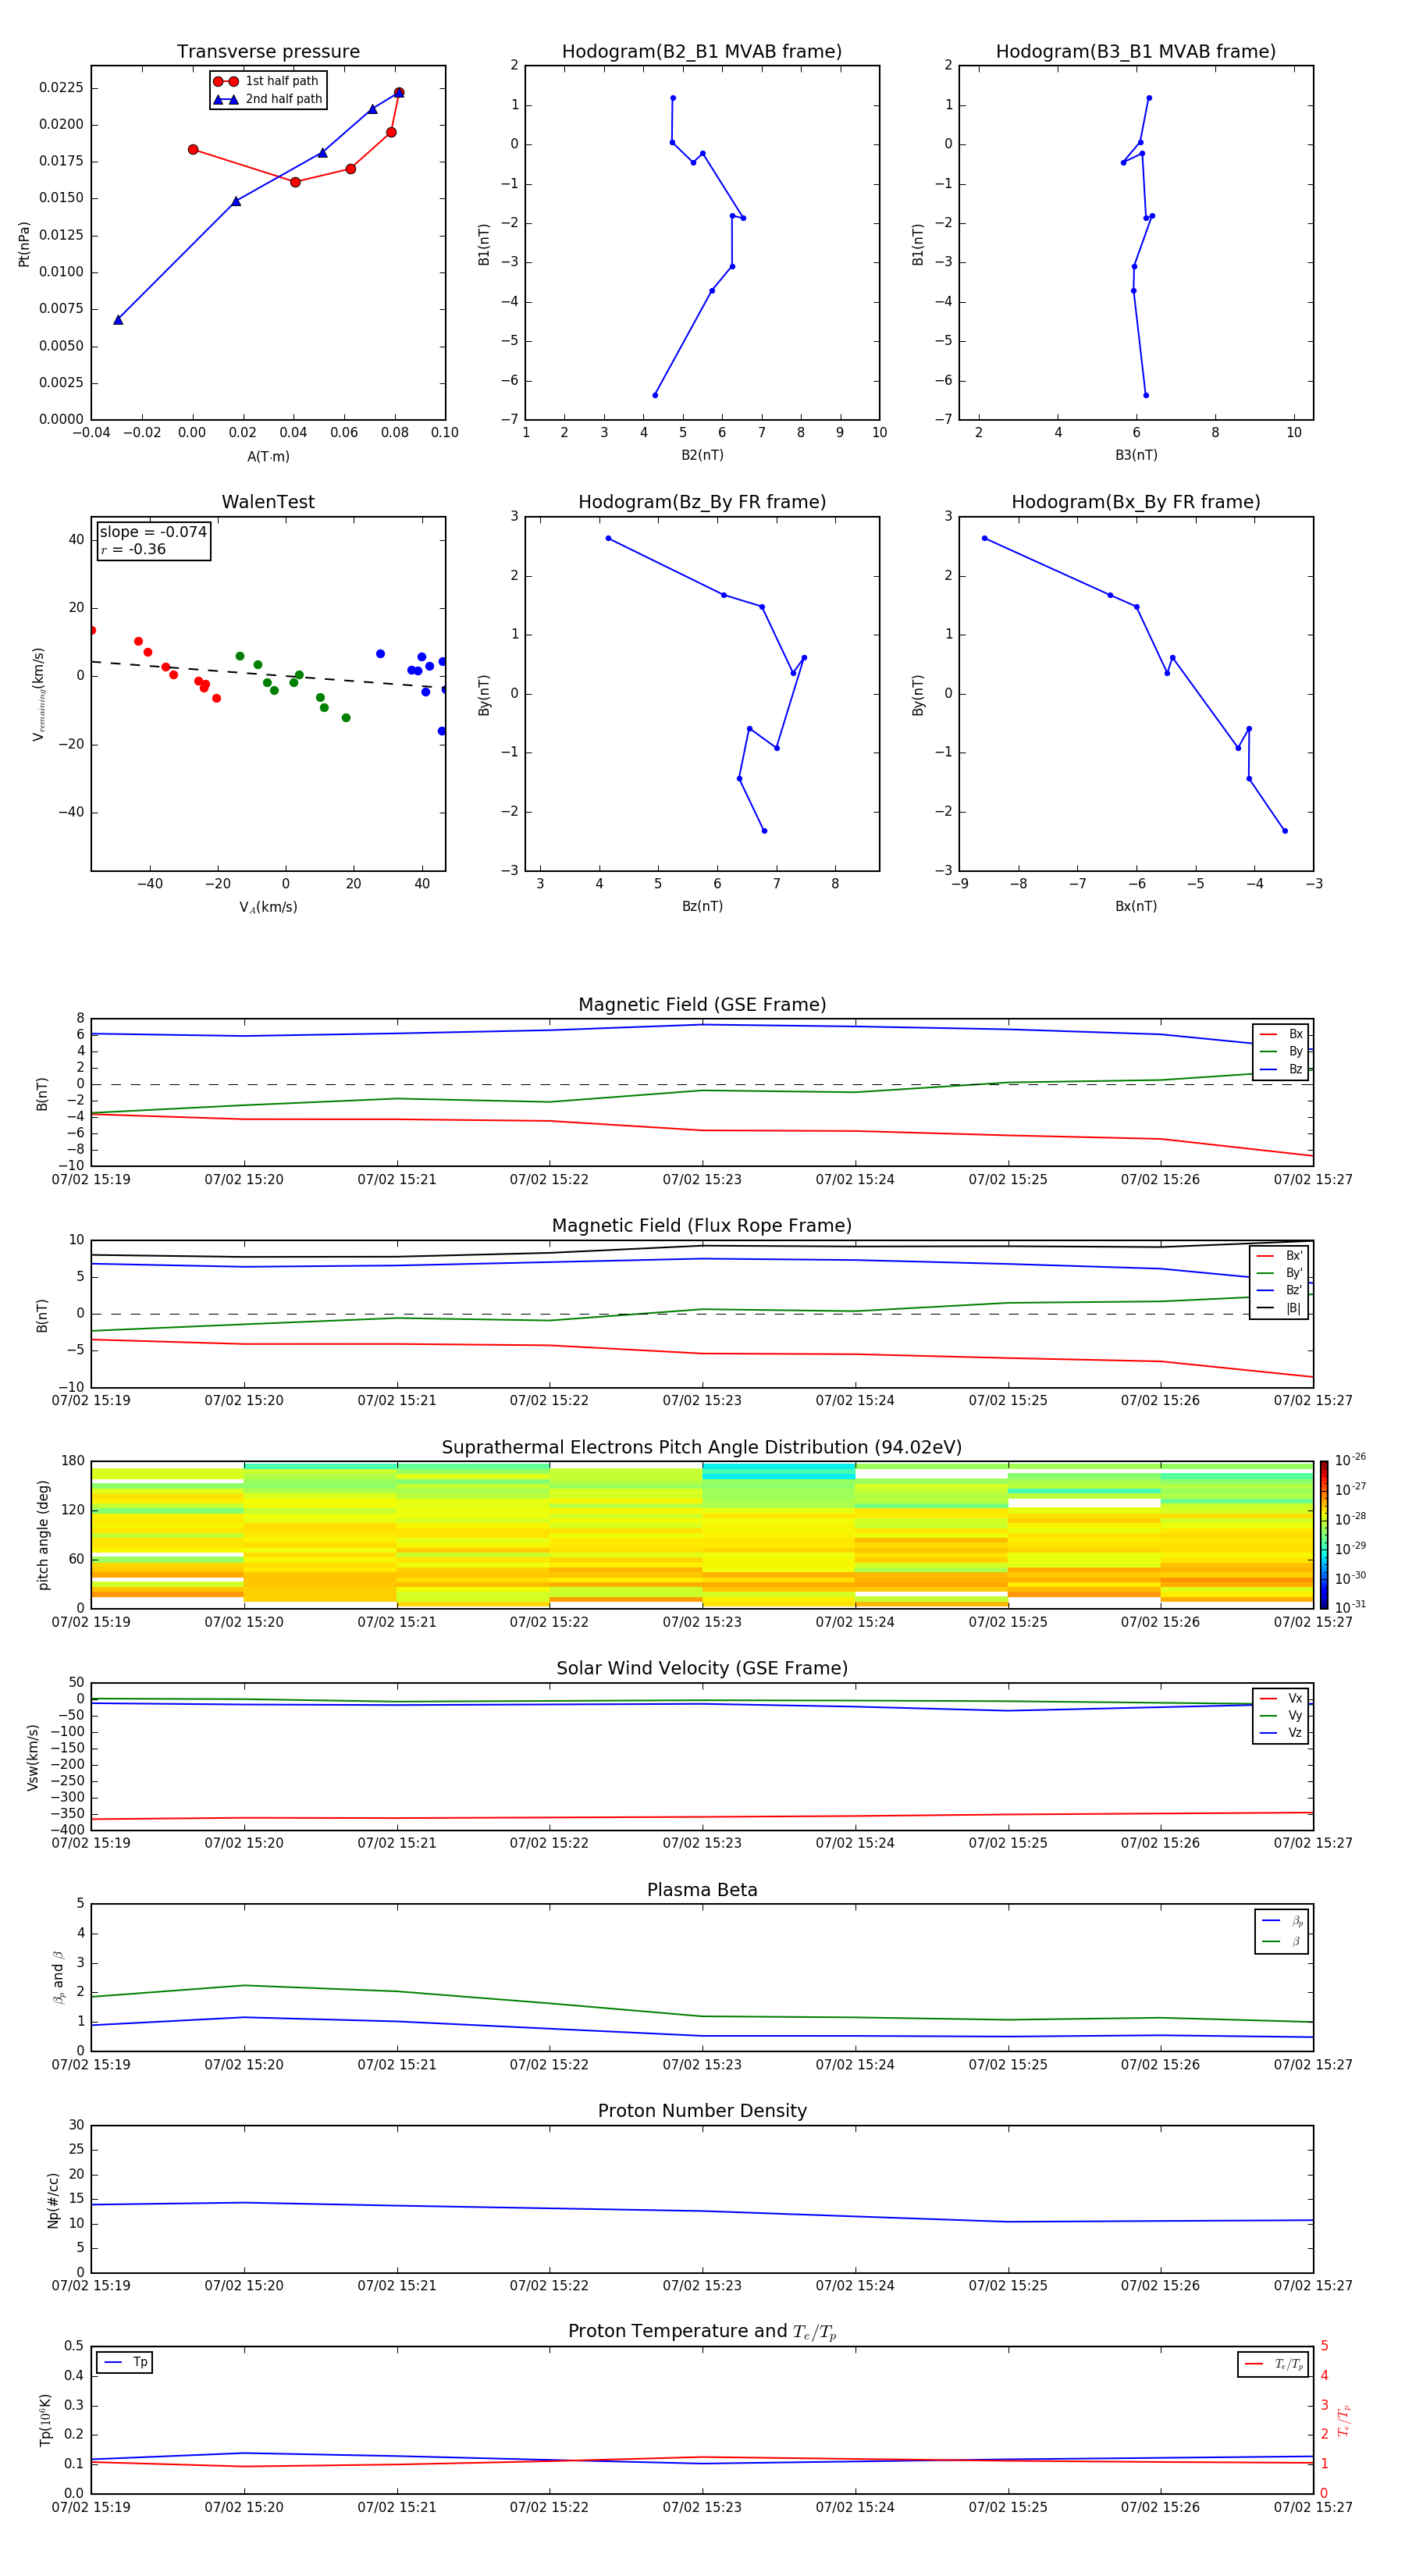The image size is (1405, 2576).
Task: Click the 'Pt(nPa)' y-axis label
Action: pyautogui.click(x=24, y=244)
